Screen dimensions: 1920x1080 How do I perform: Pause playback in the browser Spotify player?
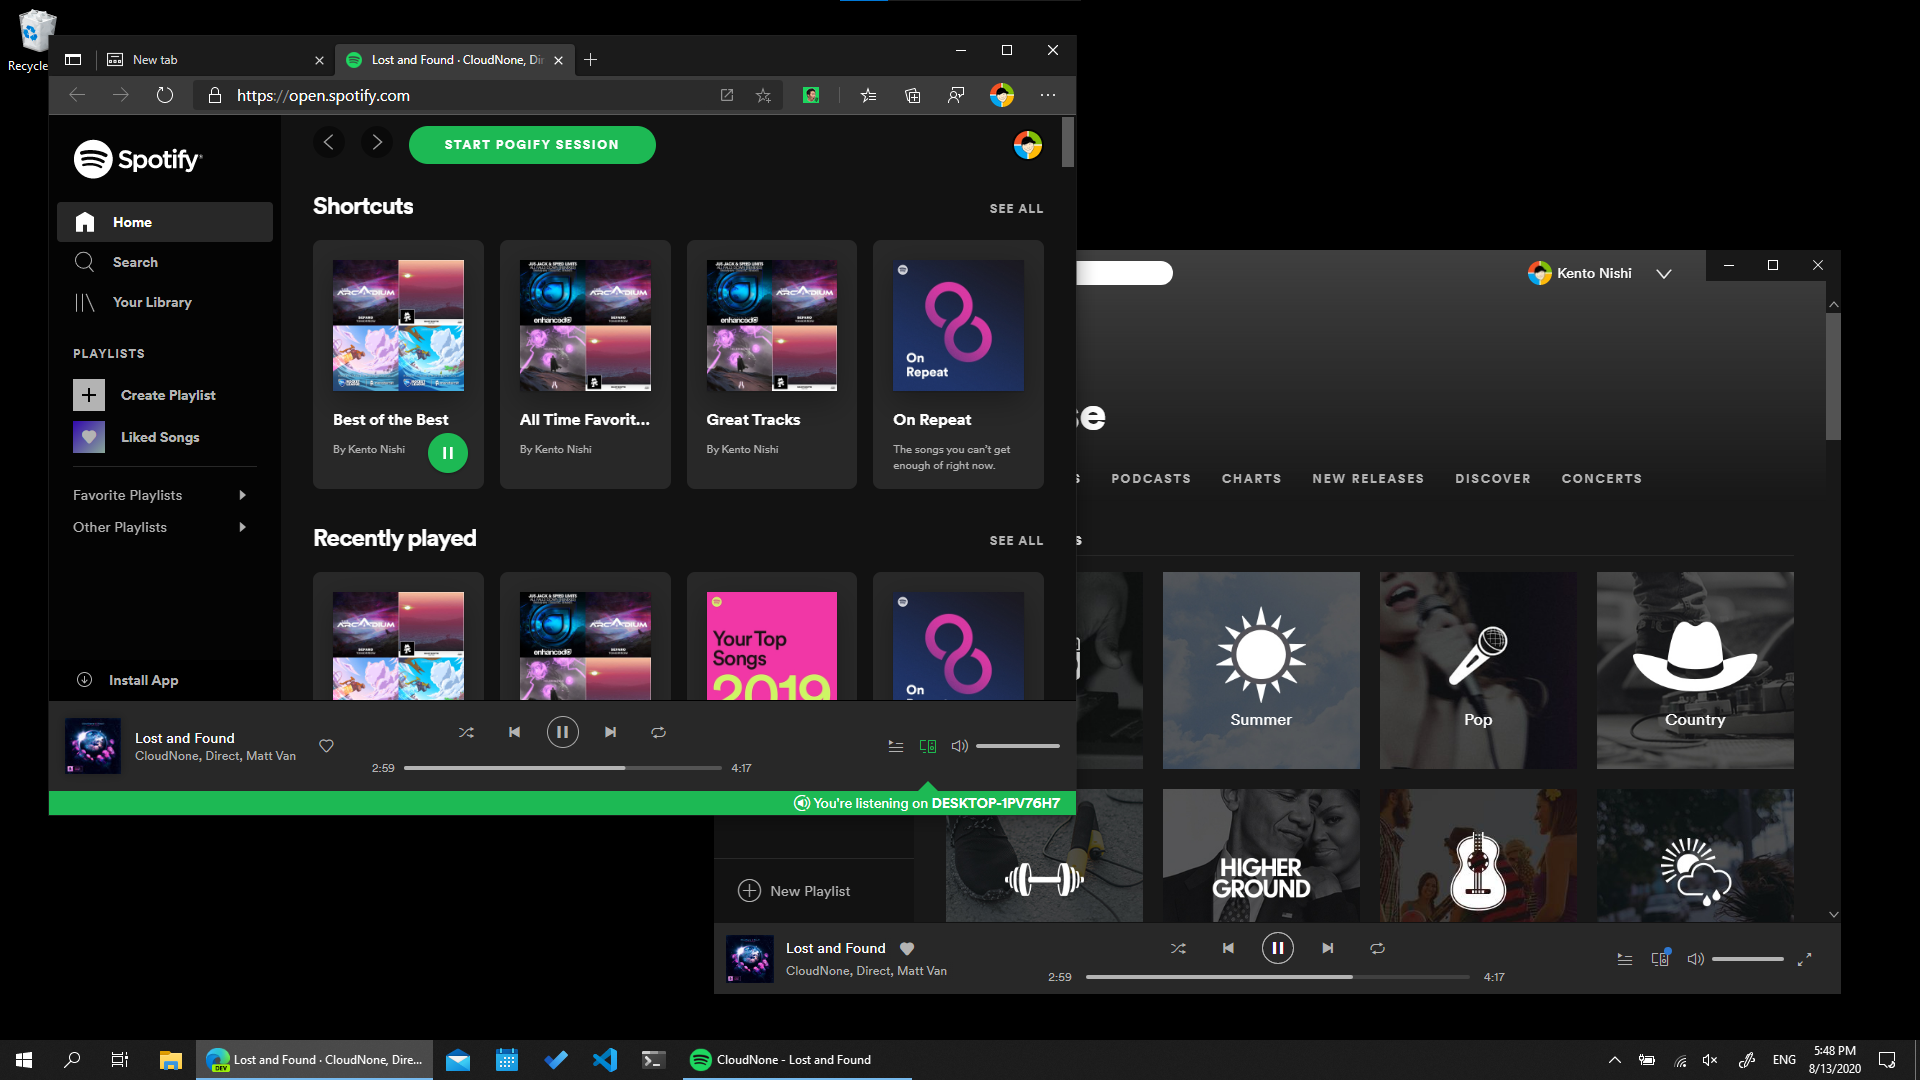coord(562,732)
